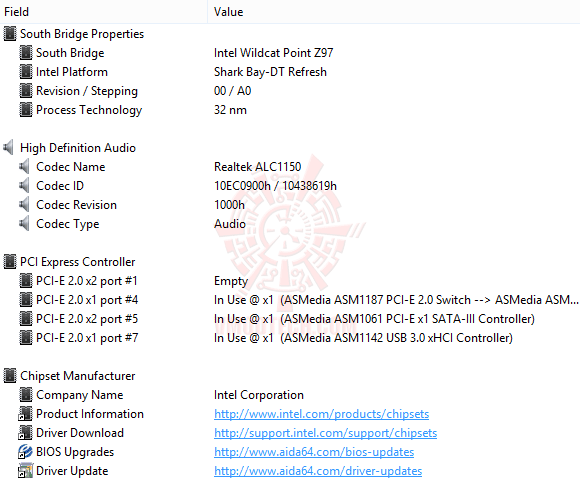Click the Empty value for port #1
The width and height of the screenshot is (580, 488).
click(231, 281)
